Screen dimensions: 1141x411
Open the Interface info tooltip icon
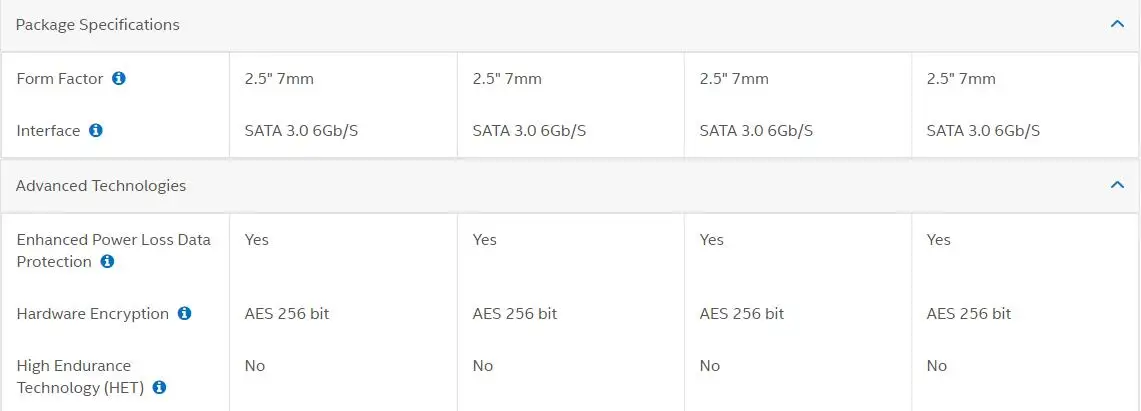click(96, 130)
